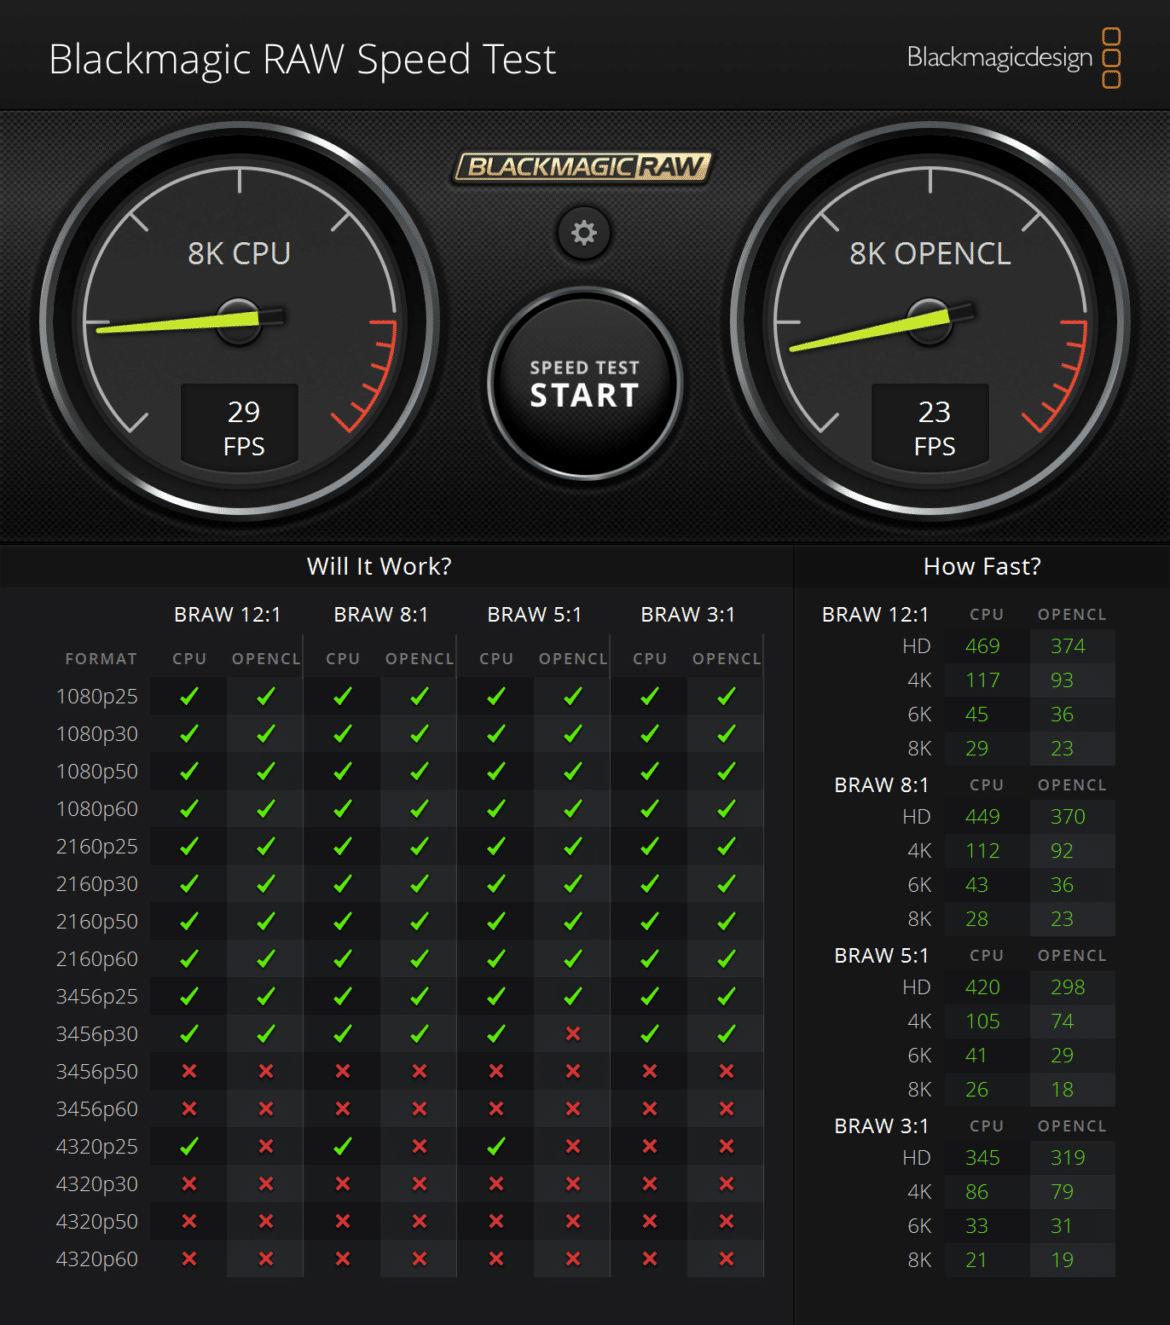
Task: Click the green check for 3456p30 BRAW 3:1 OpenCL
Action: pos(726,1033)
